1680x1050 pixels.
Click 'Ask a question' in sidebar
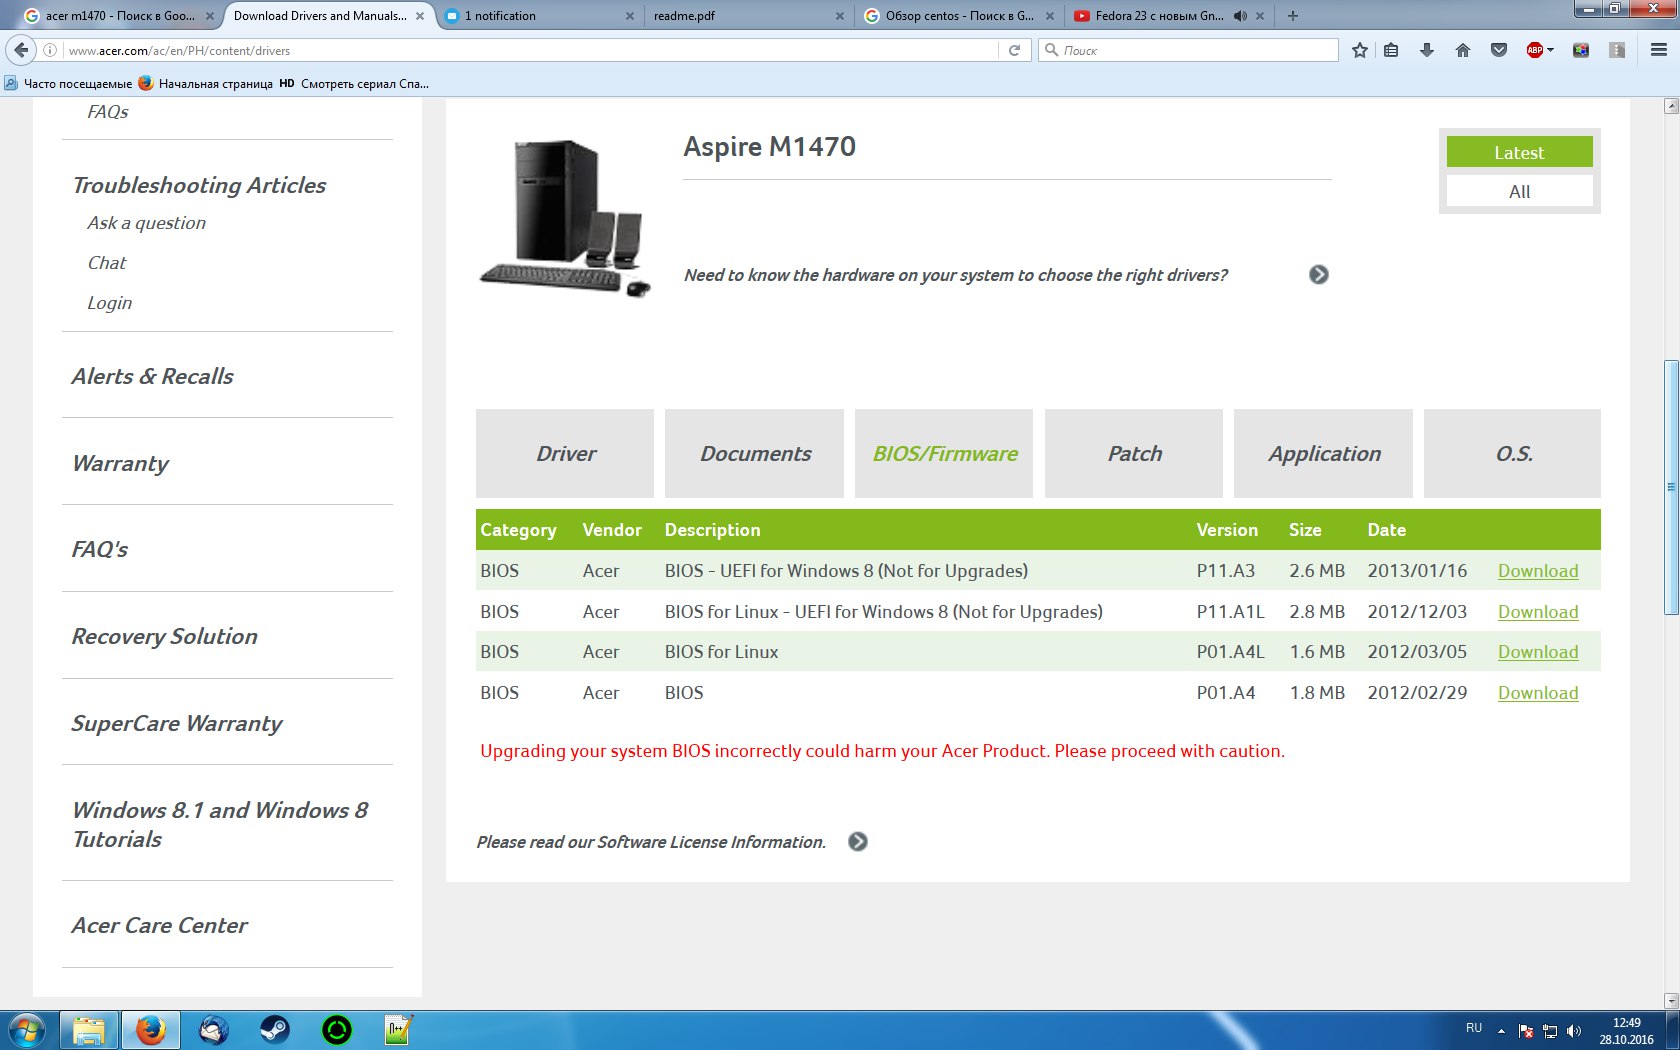pyautogui.click(x=146, y=223)
